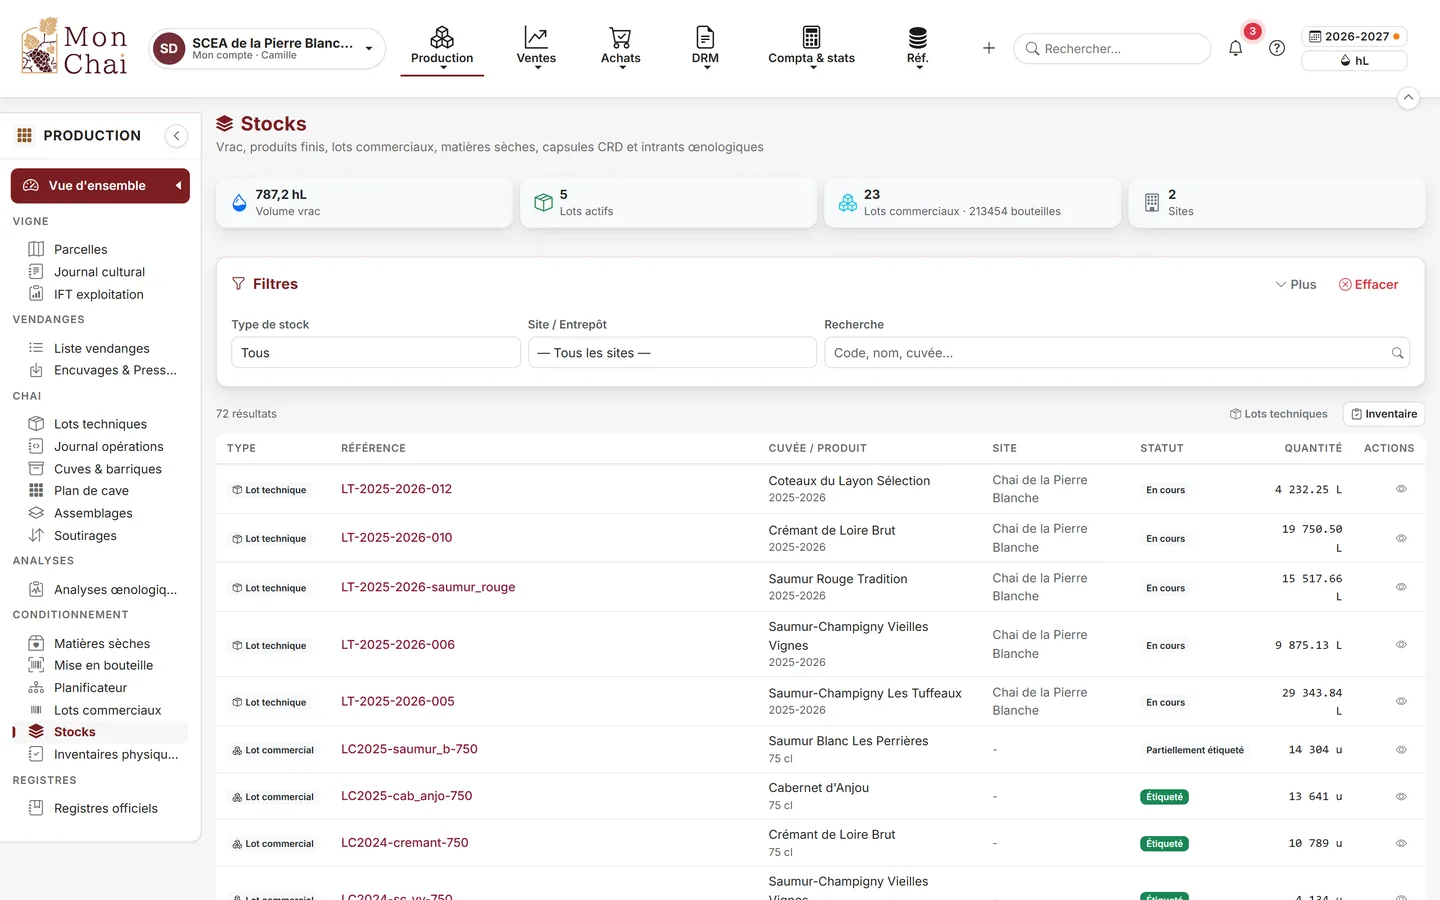Toggle the hL unit switch
The width and height of the screenshot is (1440, 900).
(1354, 61)
